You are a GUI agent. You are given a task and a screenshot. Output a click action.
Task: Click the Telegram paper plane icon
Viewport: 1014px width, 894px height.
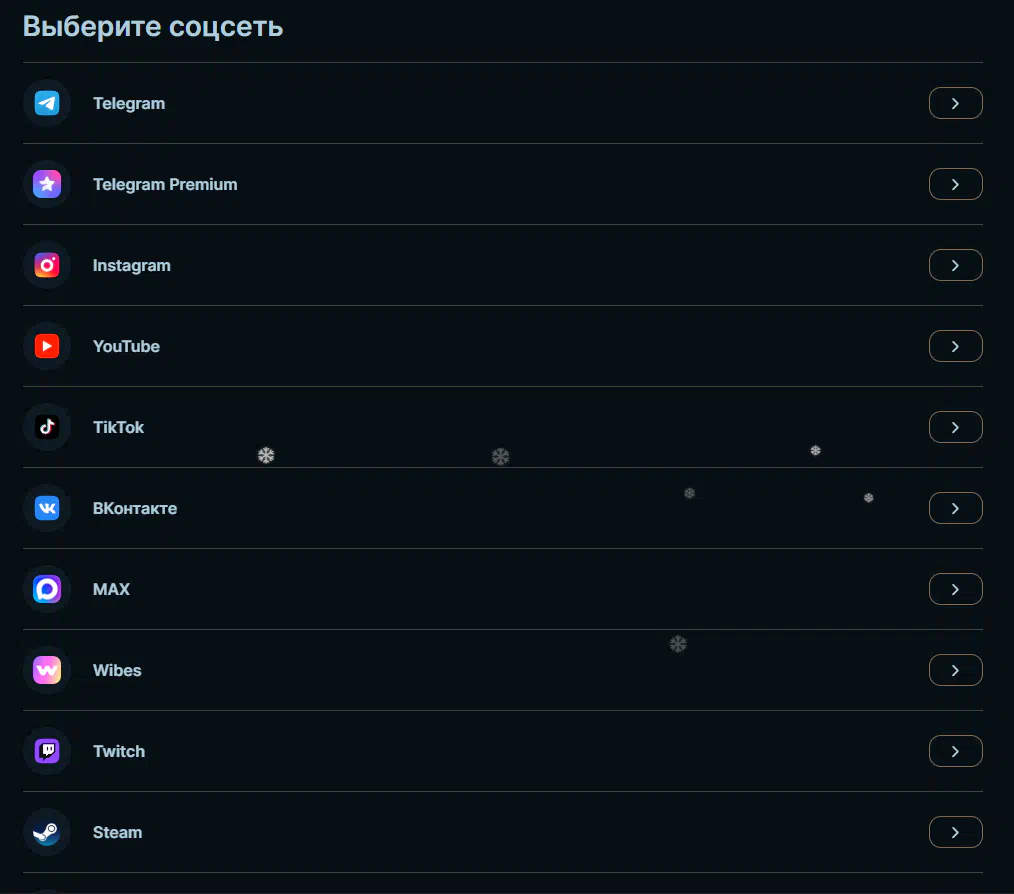click(x=47, y=103)
